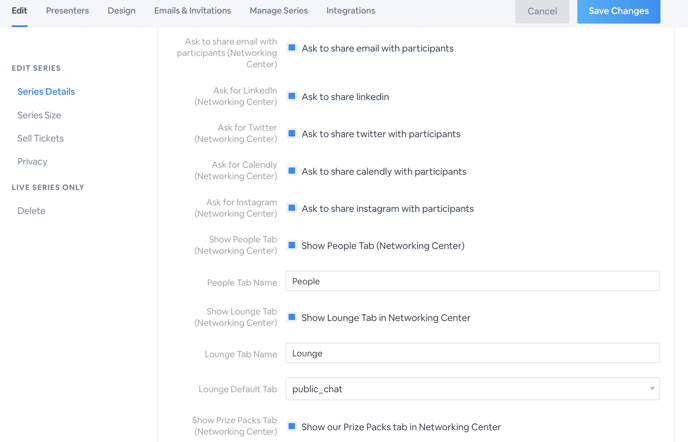Focus the Lounge Tab Name field
688x442 pixels.
[473, 353]
